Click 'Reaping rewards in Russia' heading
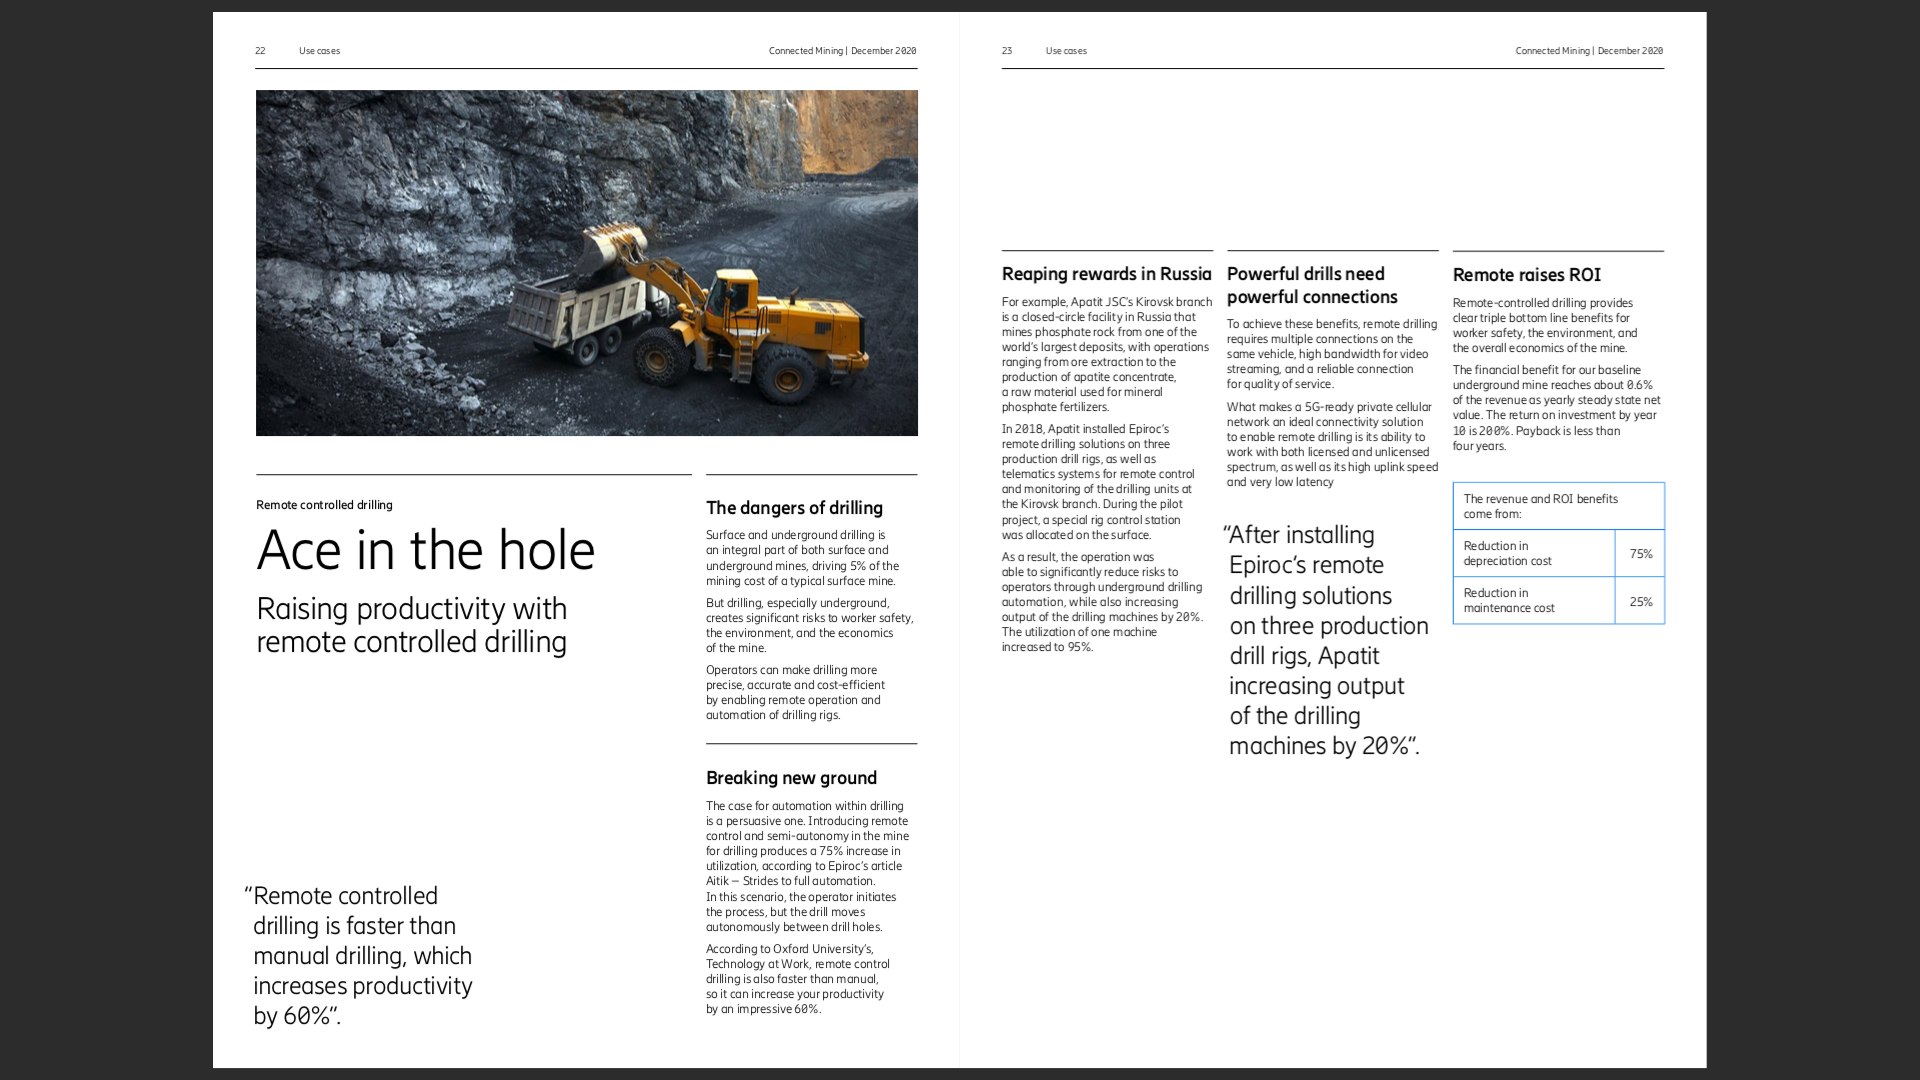The width and height of the screenshot is (1920, 1080). (1106, 274)
